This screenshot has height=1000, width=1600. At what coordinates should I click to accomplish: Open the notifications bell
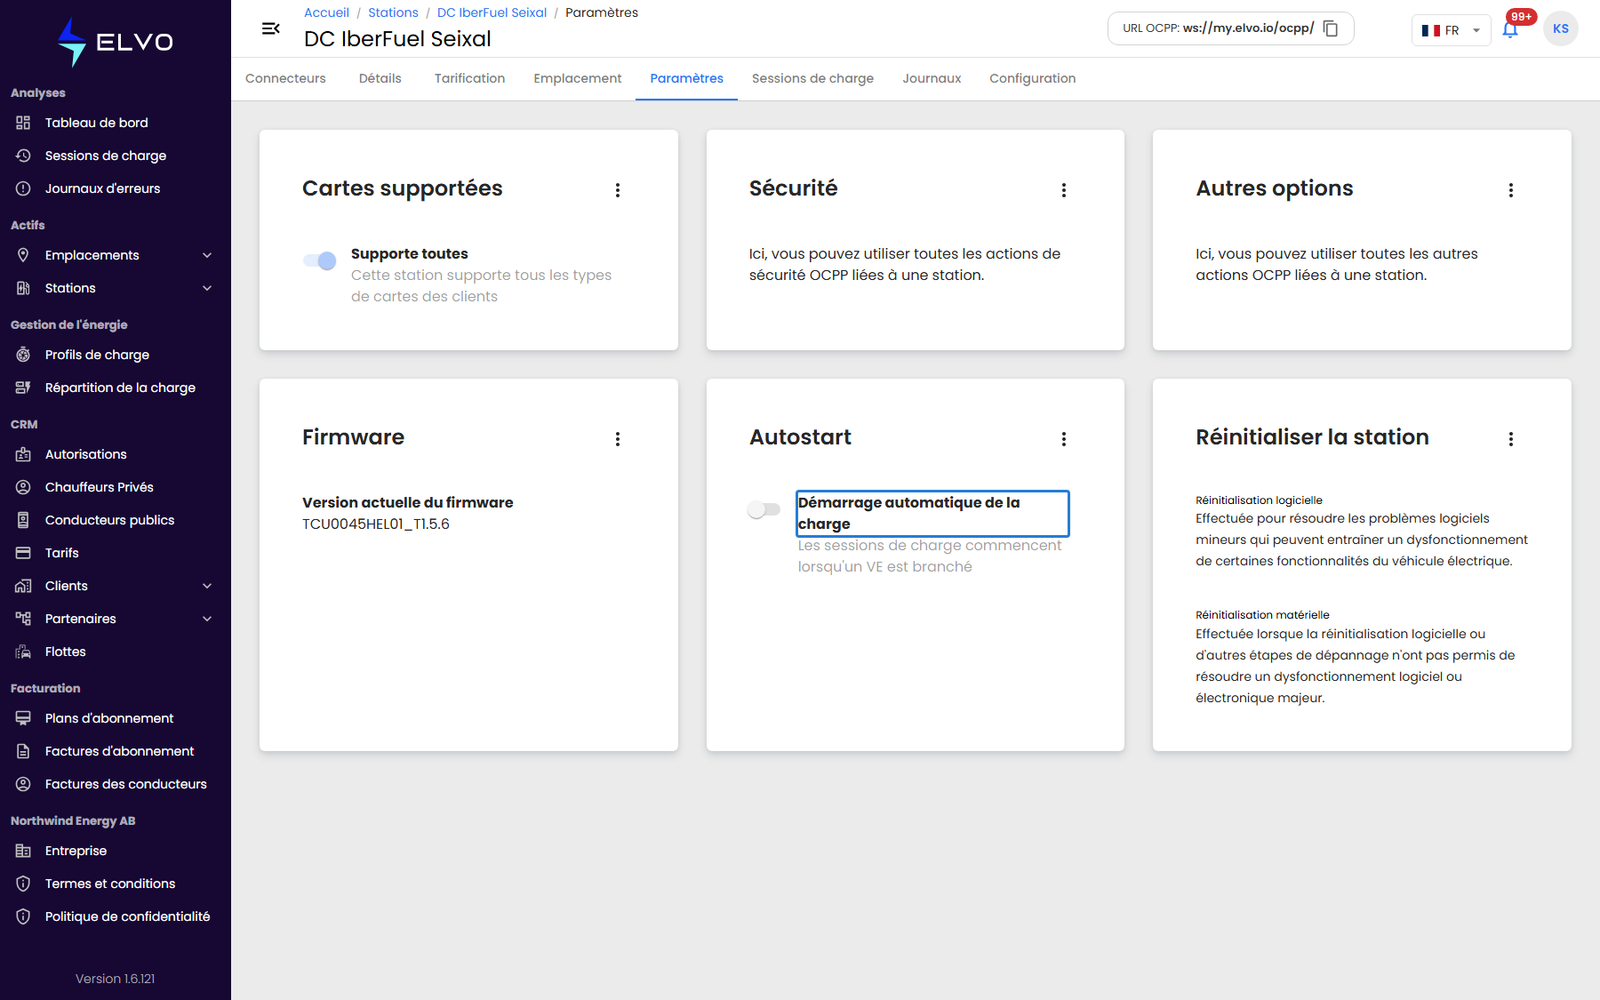[1510, 29]
